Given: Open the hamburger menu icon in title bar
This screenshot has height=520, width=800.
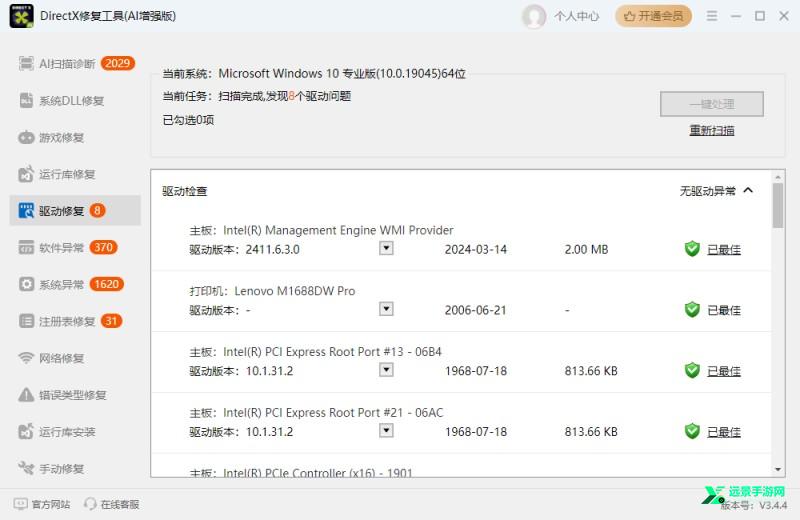Looking at the screenshot, I should (712, 16).
